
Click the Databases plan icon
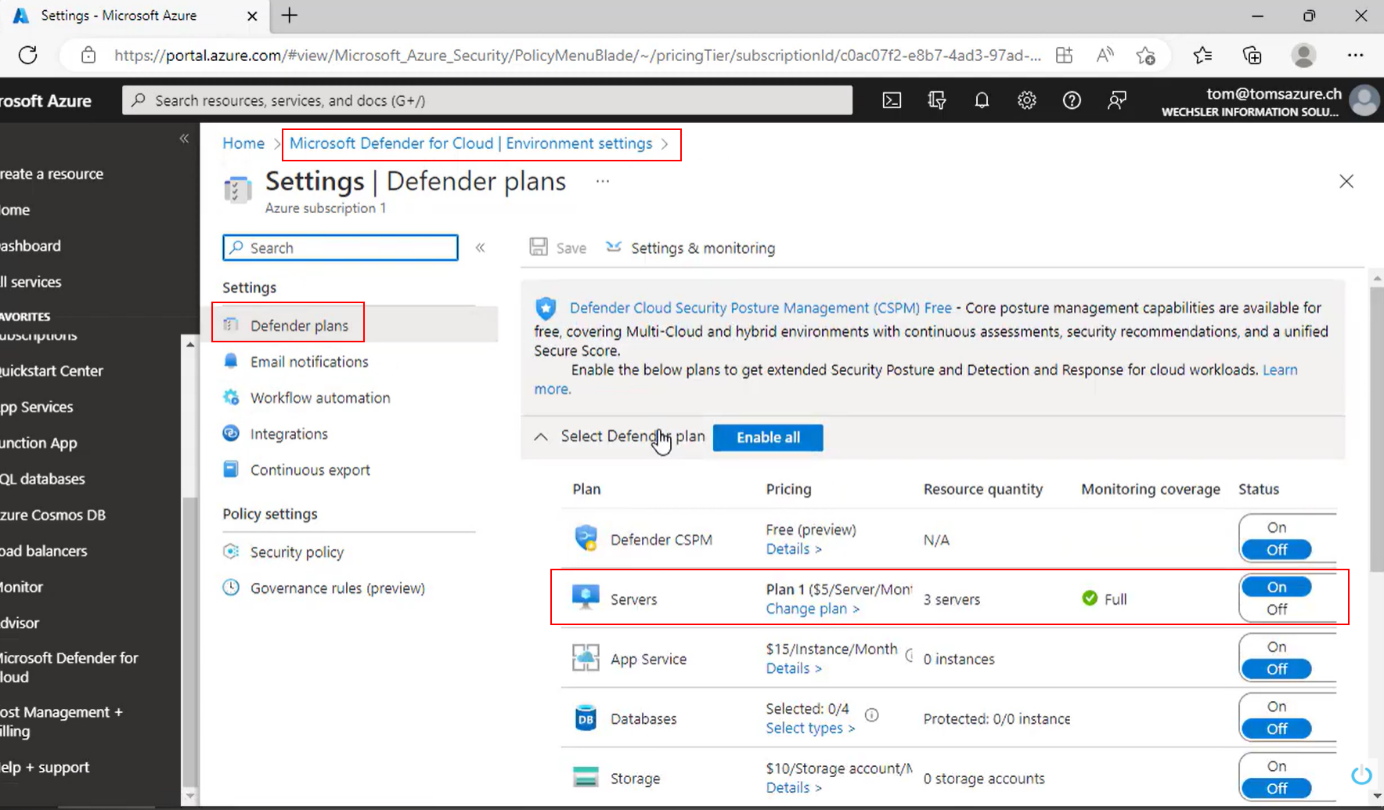point(586,718)
